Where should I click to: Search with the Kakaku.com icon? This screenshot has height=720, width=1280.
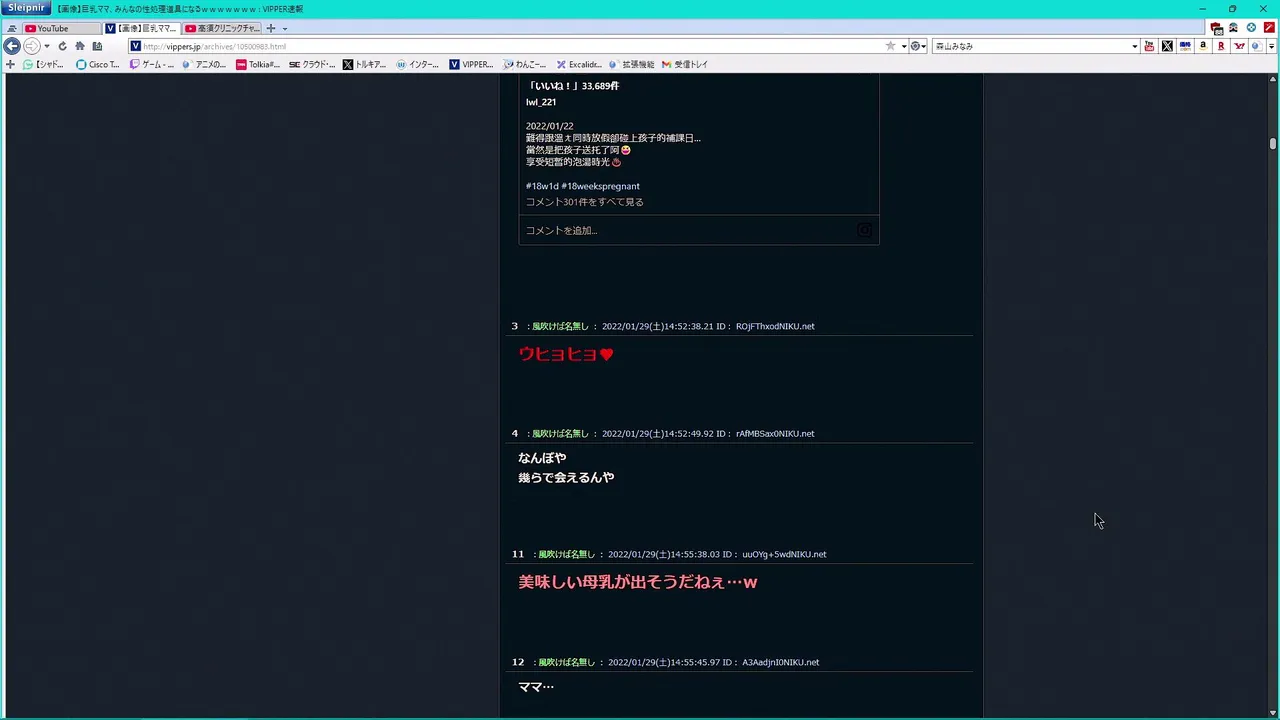coord(1185,46)
